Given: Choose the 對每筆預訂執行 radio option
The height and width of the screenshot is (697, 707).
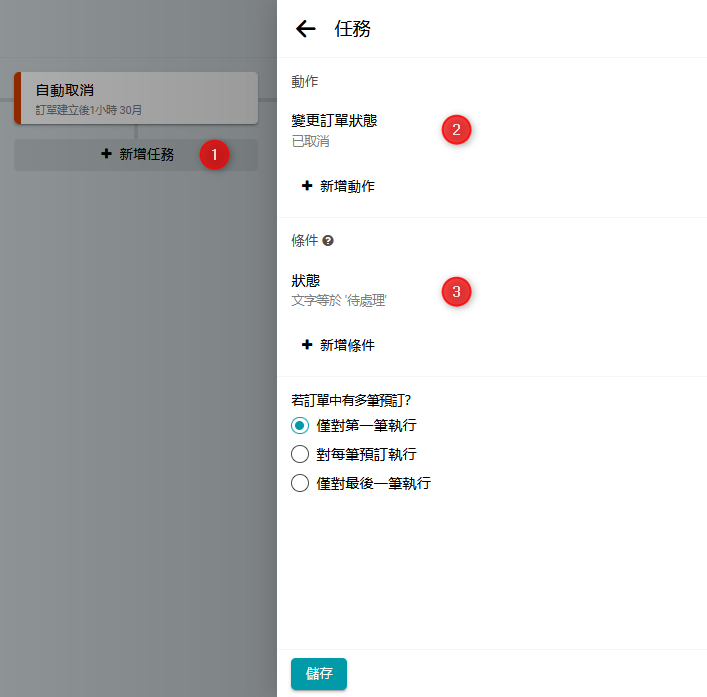Looking at the screenshot, I should (300, 454).
